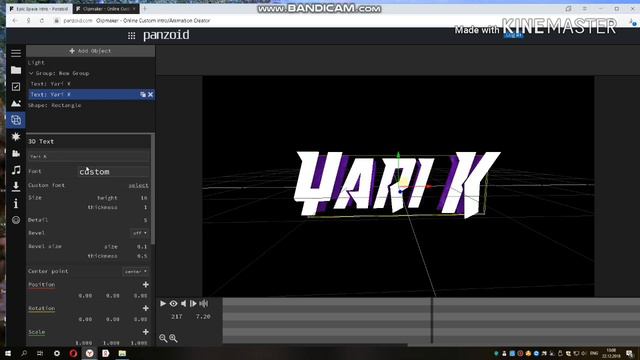The width and height of the screenshot is (640, 360).
Task: Go back in the browser
Action: coord(15,20)
